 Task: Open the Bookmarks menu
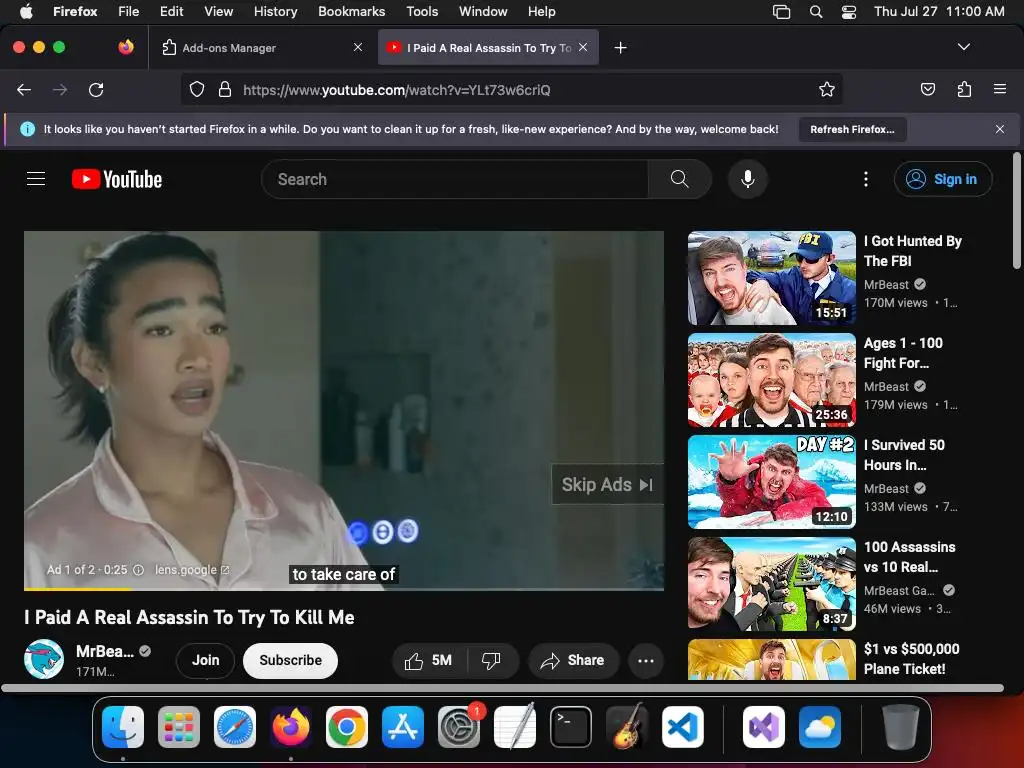point(351,11)
